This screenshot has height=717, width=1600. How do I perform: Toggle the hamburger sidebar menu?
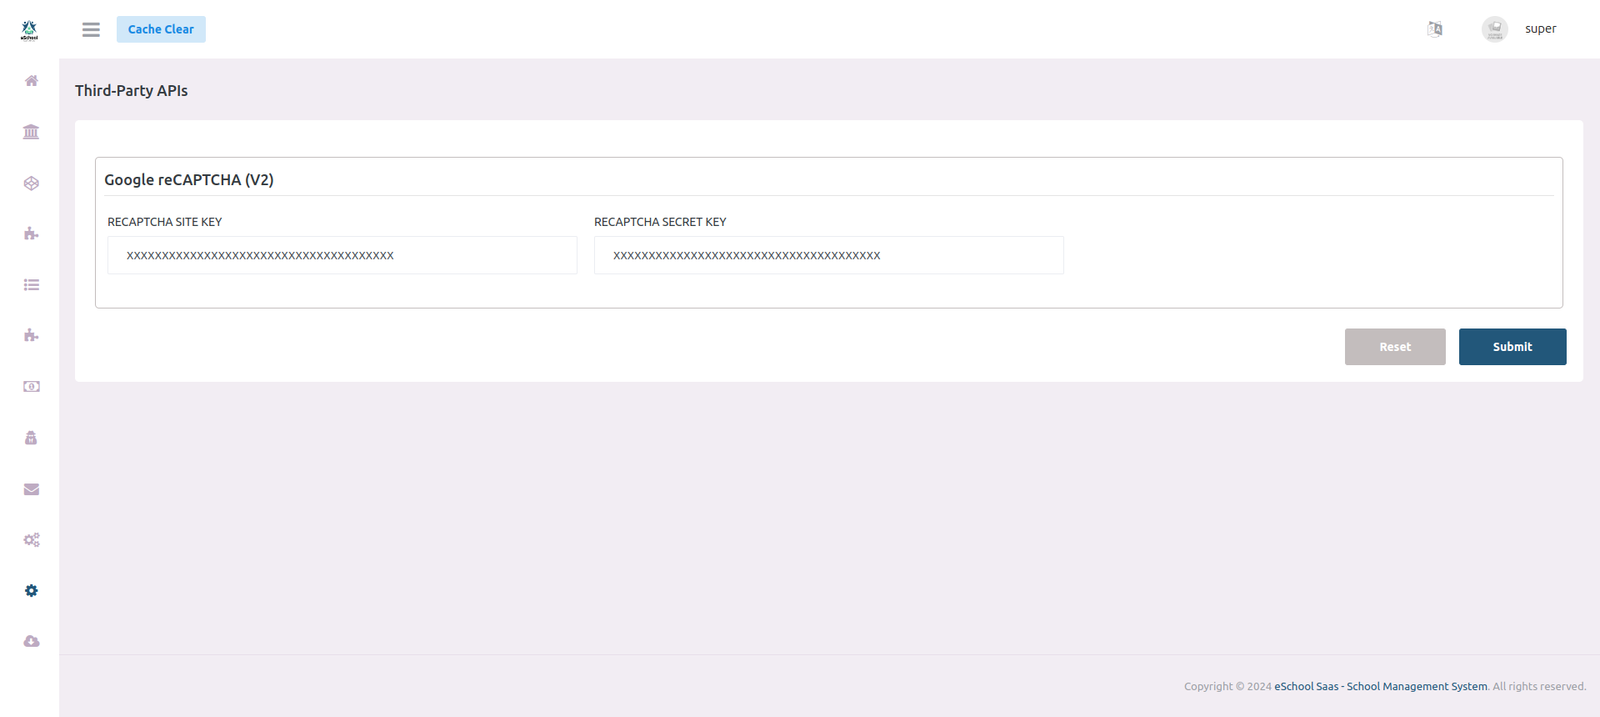click(x=91, y=30)
